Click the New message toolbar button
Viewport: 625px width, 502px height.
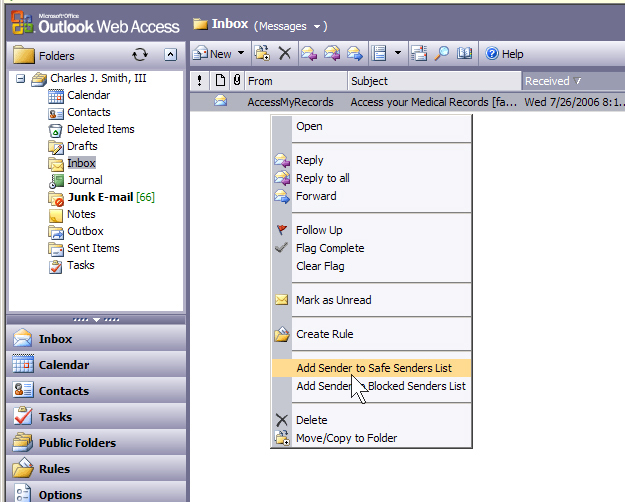(212, 54)
